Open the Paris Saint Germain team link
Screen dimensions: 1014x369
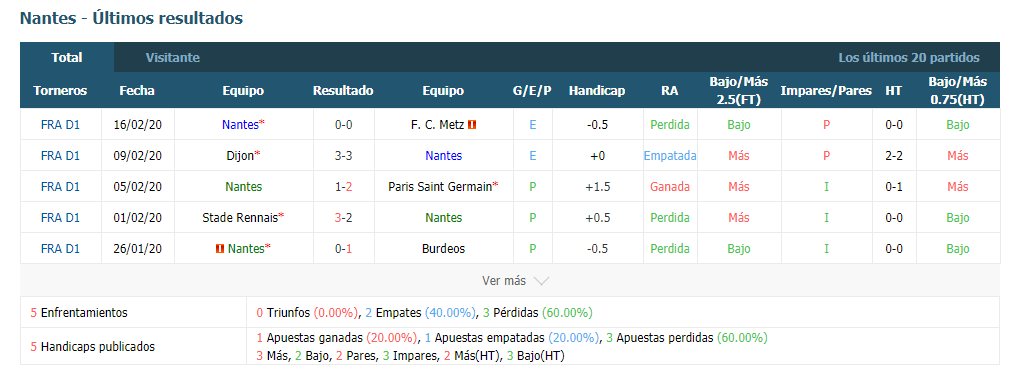[440, 187]
